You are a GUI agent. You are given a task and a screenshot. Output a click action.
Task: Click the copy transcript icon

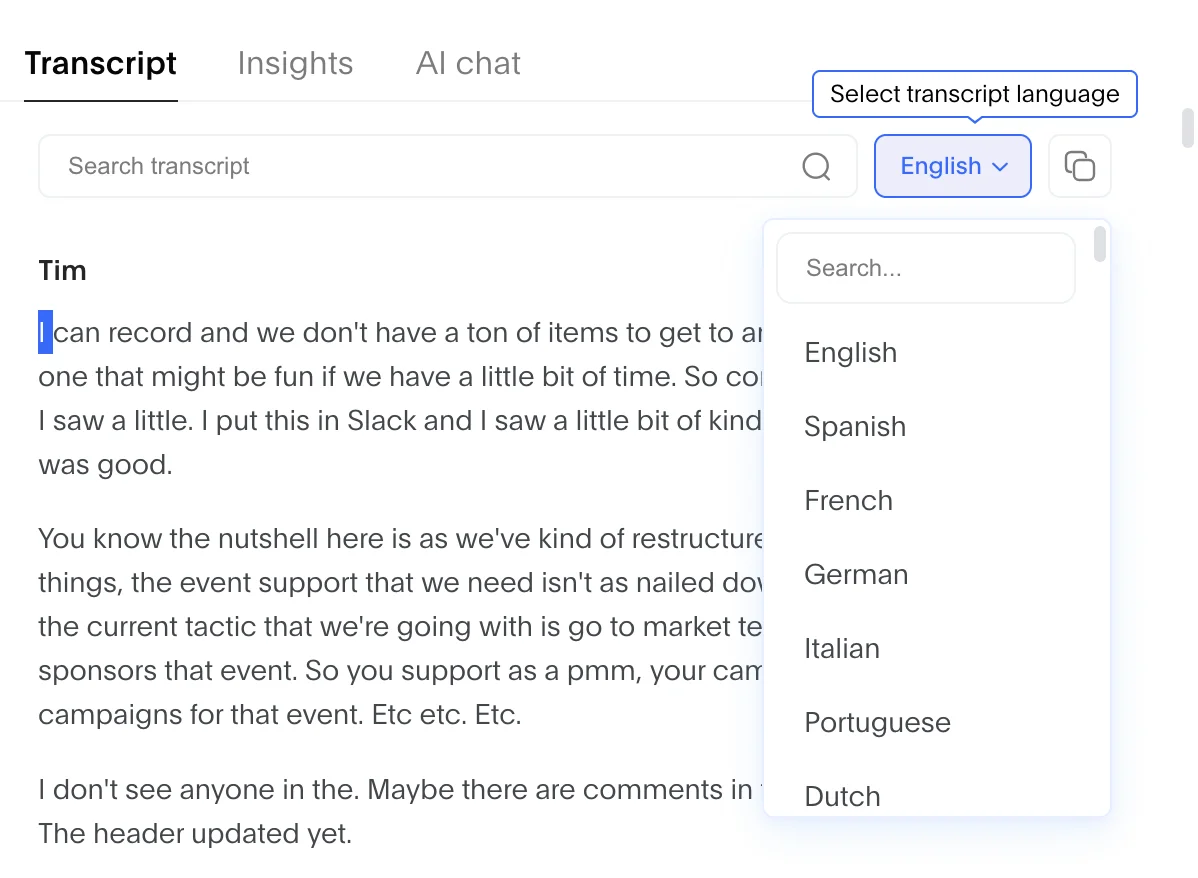1080,166
